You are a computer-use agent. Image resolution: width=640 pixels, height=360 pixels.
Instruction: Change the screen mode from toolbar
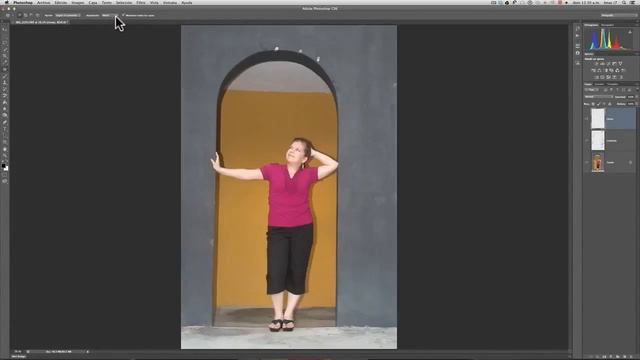tap(5, 181)
